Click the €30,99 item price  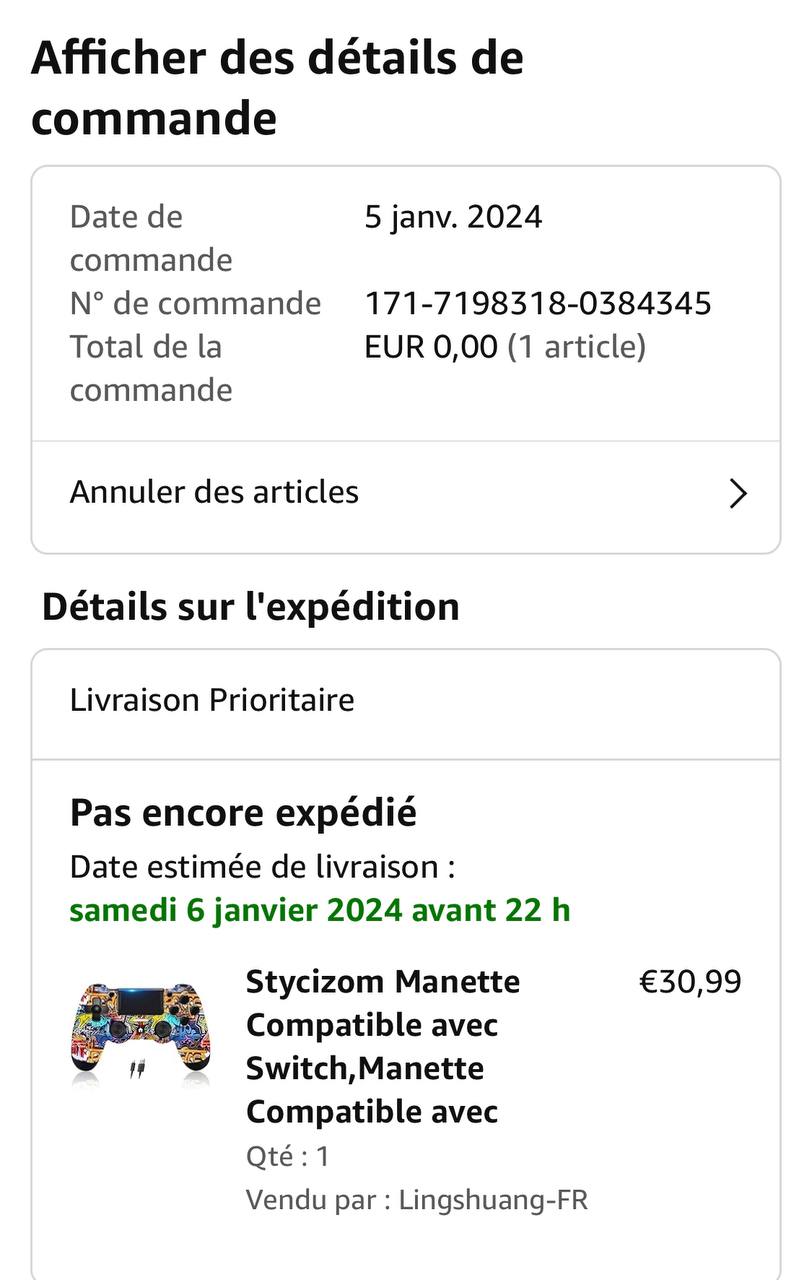pyautogui.click(x=690, y=982)
